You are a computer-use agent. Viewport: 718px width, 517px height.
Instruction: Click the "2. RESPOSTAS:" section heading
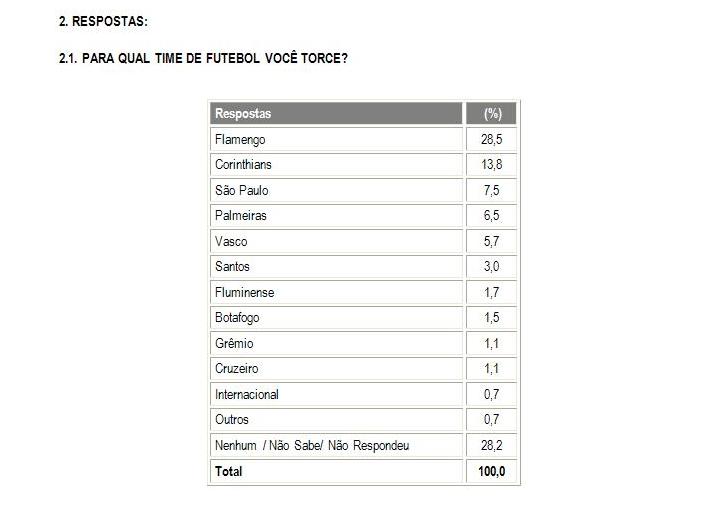pos(102,21)
